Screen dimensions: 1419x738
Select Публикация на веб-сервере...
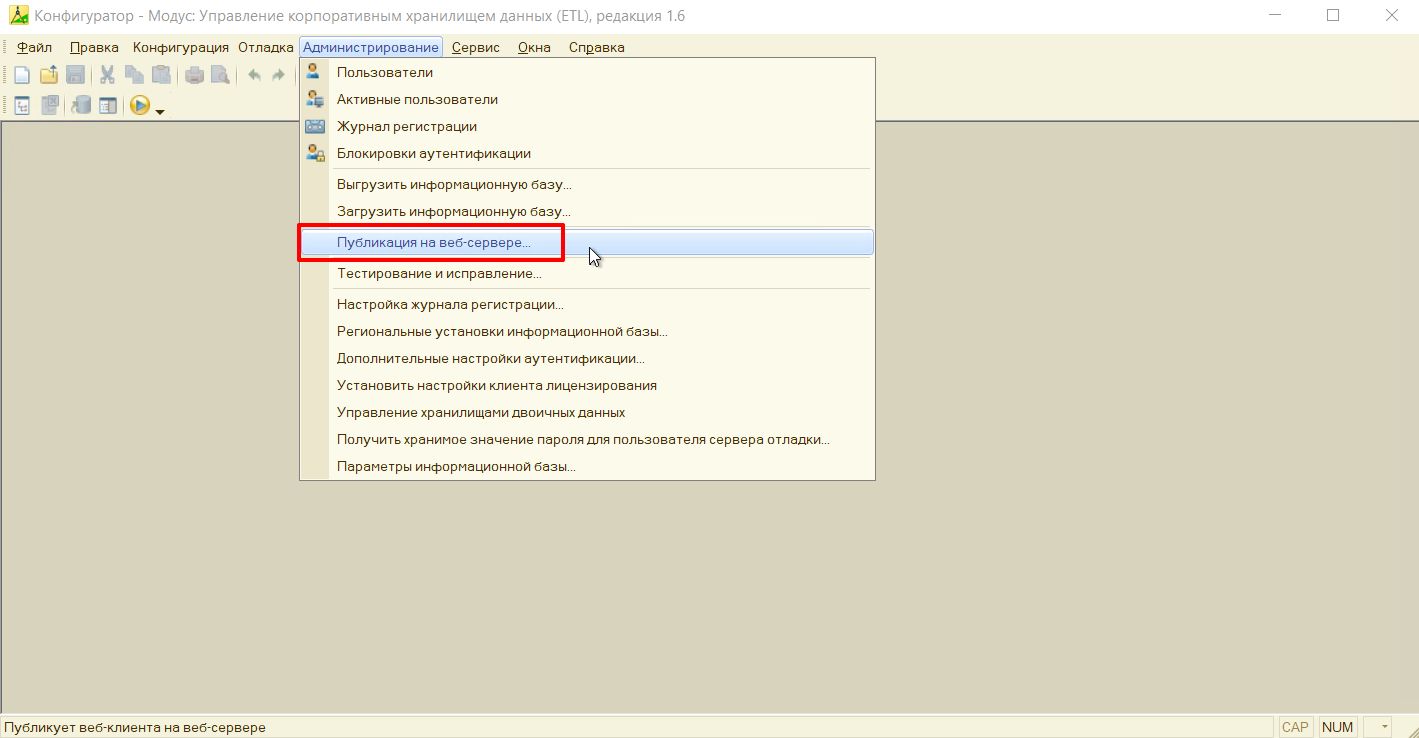pyautogui.click(x=587, y=242)
